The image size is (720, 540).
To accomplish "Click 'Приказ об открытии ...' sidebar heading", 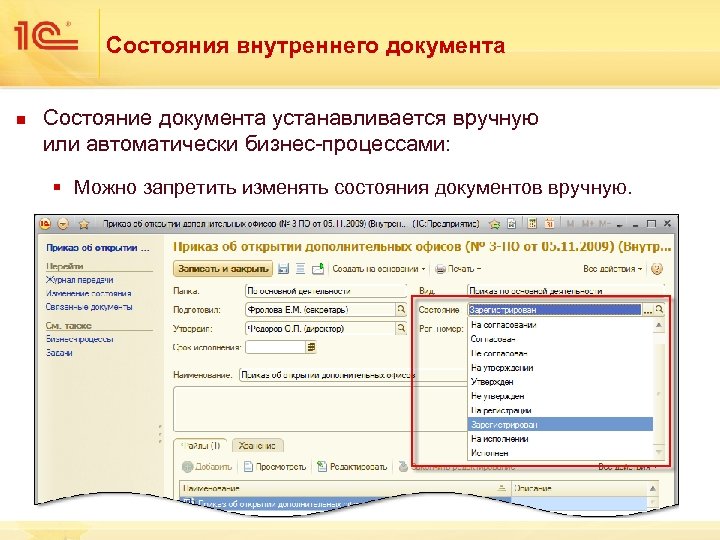I will pyautogui.click(x=98, y=248).
